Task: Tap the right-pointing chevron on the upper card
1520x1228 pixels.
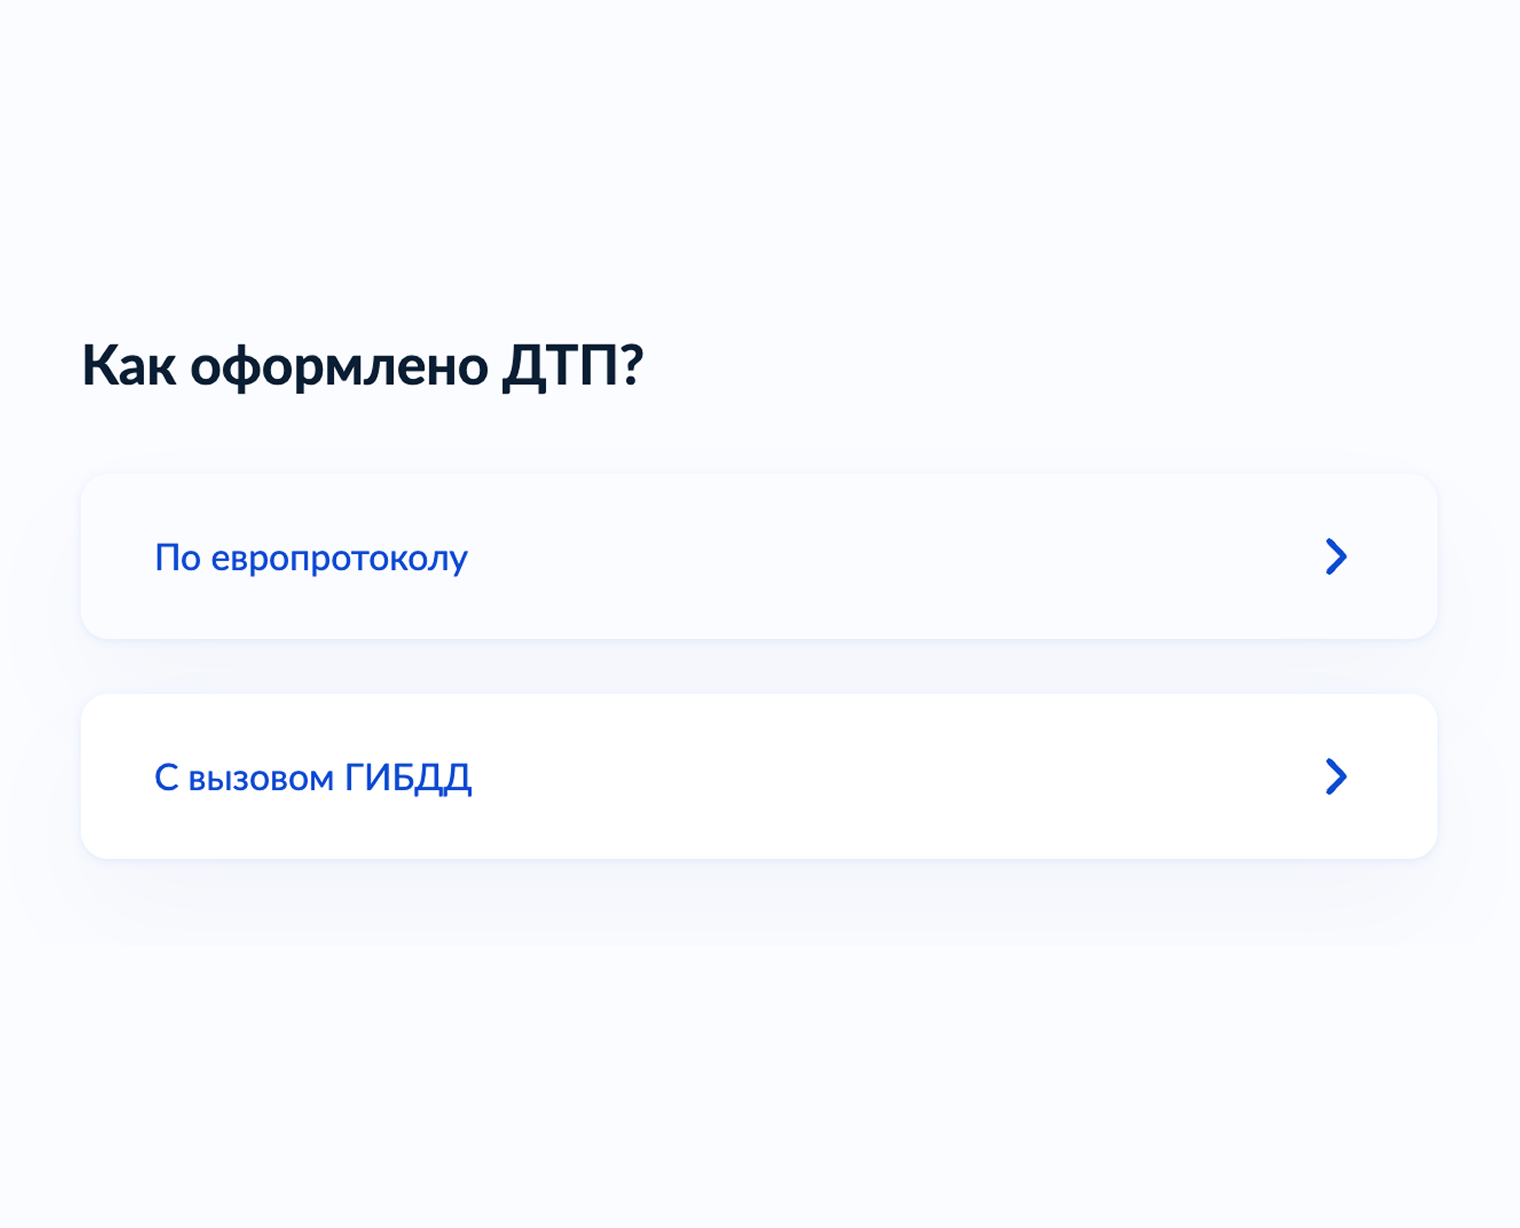Action: click(1336, 557)
